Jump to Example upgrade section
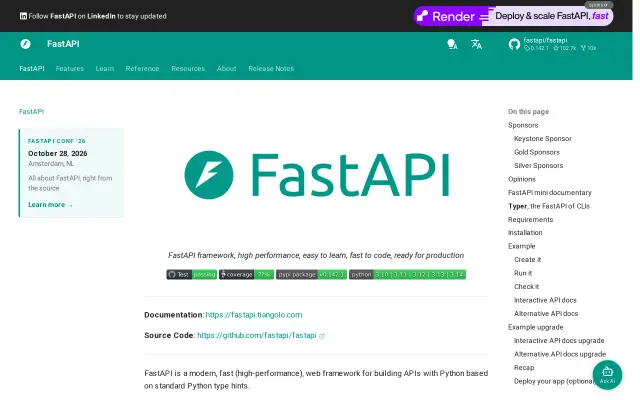Viewport: 640px width, 400px height. (x=536, y=327)
